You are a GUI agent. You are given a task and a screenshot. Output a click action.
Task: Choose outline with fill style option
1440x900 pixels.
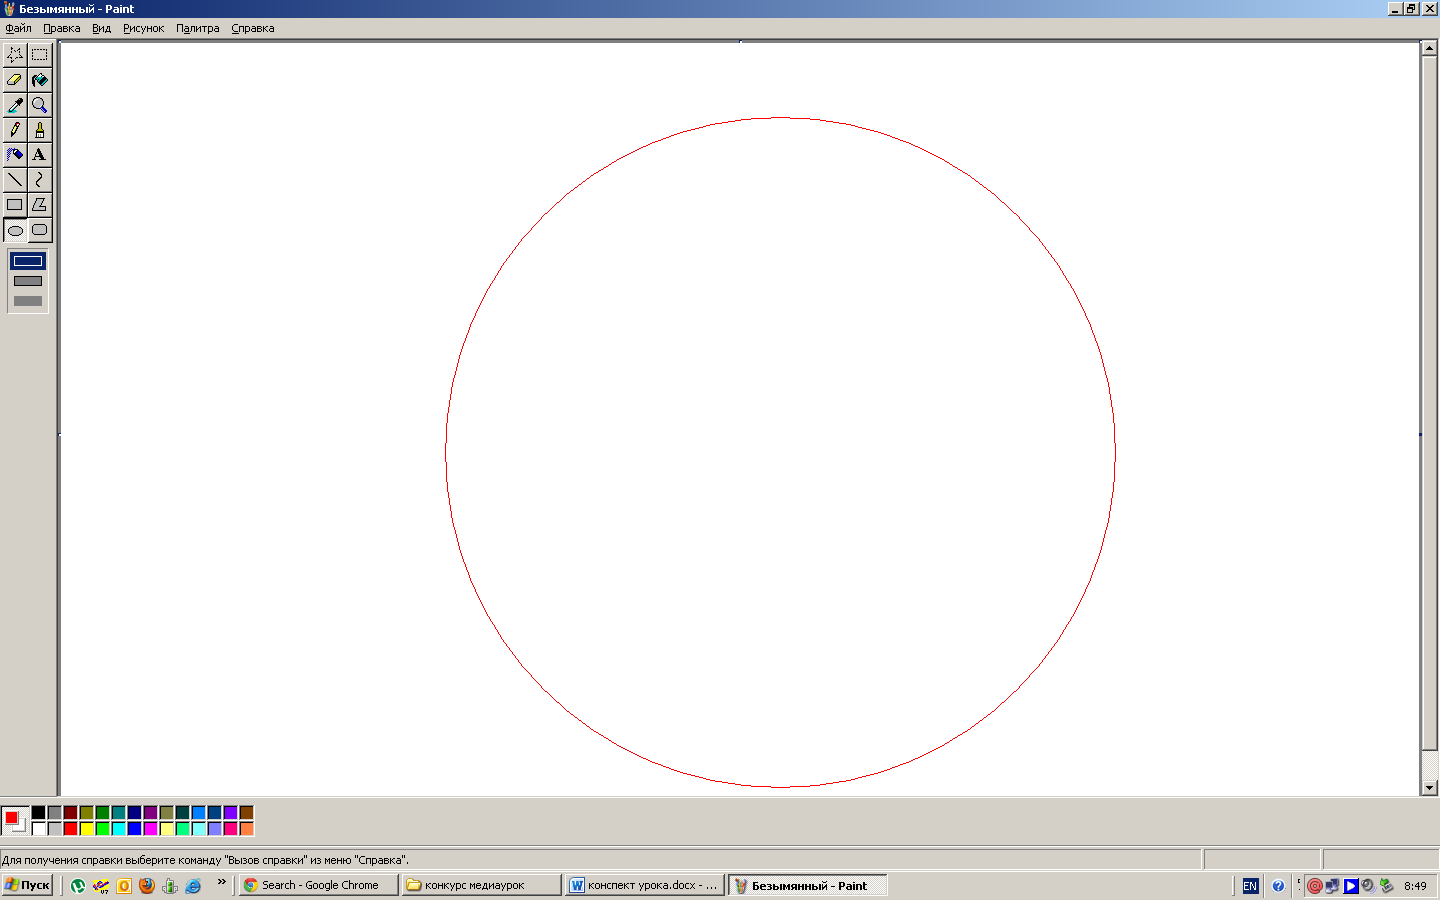click(28, 281)
